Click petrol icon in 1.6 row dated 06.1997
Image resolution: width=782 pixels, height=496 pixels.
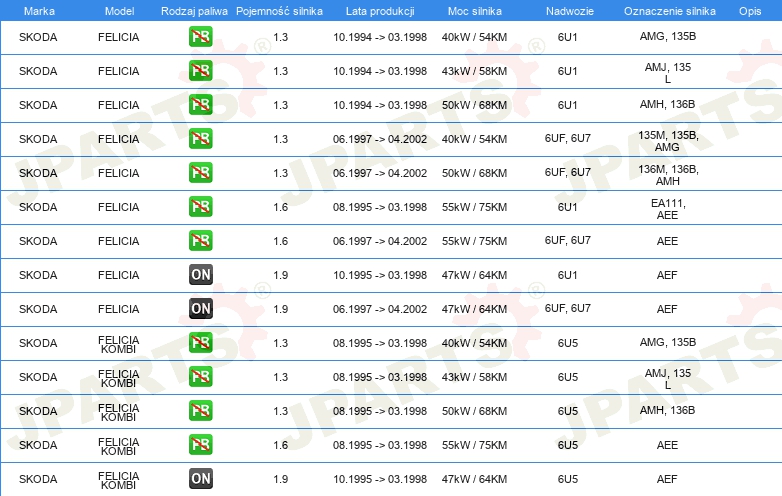coord(200,240)
